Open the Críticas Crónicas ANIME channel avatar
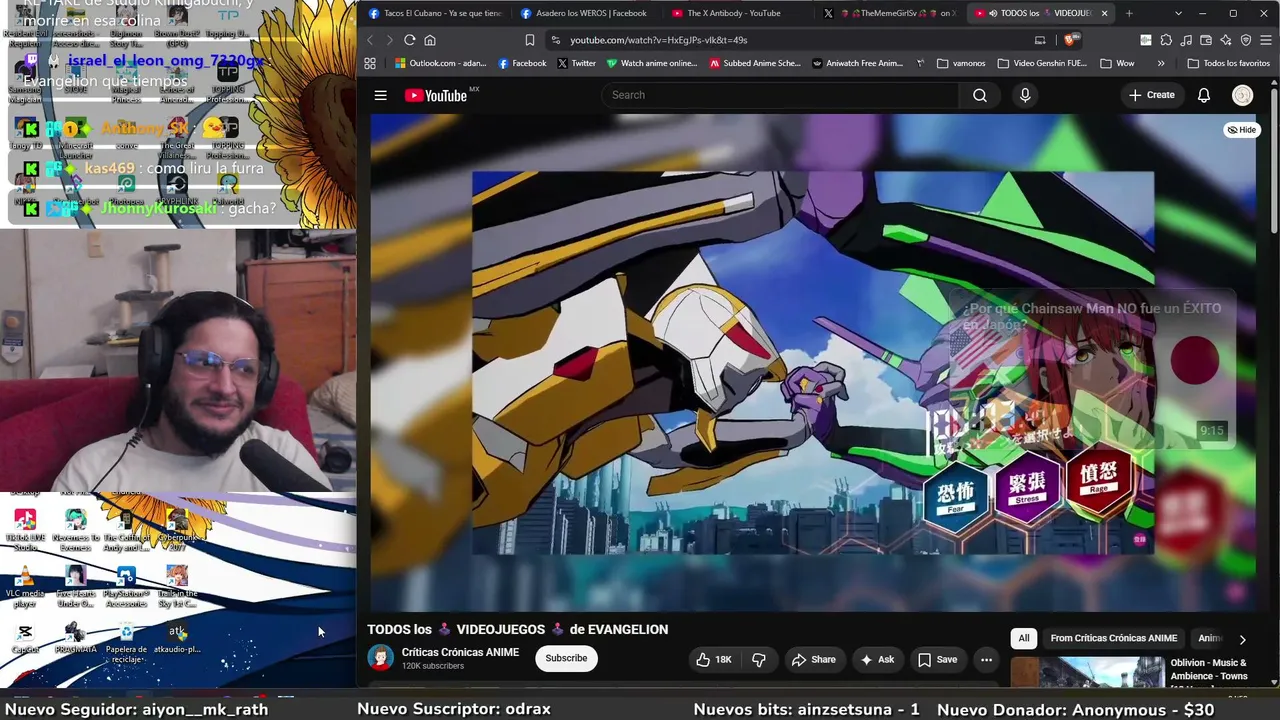The height and width of the screenshot is (720, 1280). click(380, 658)
